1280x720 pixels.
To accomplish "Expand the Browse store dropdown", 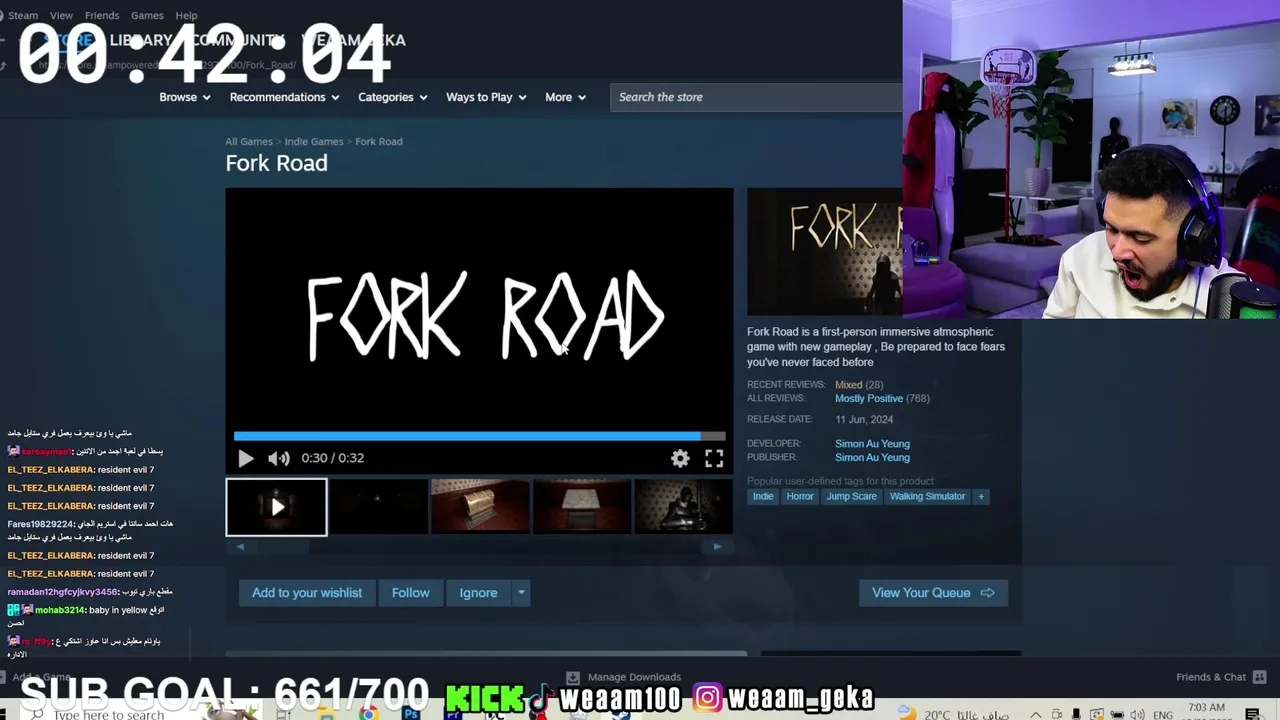I will point(185,97).
